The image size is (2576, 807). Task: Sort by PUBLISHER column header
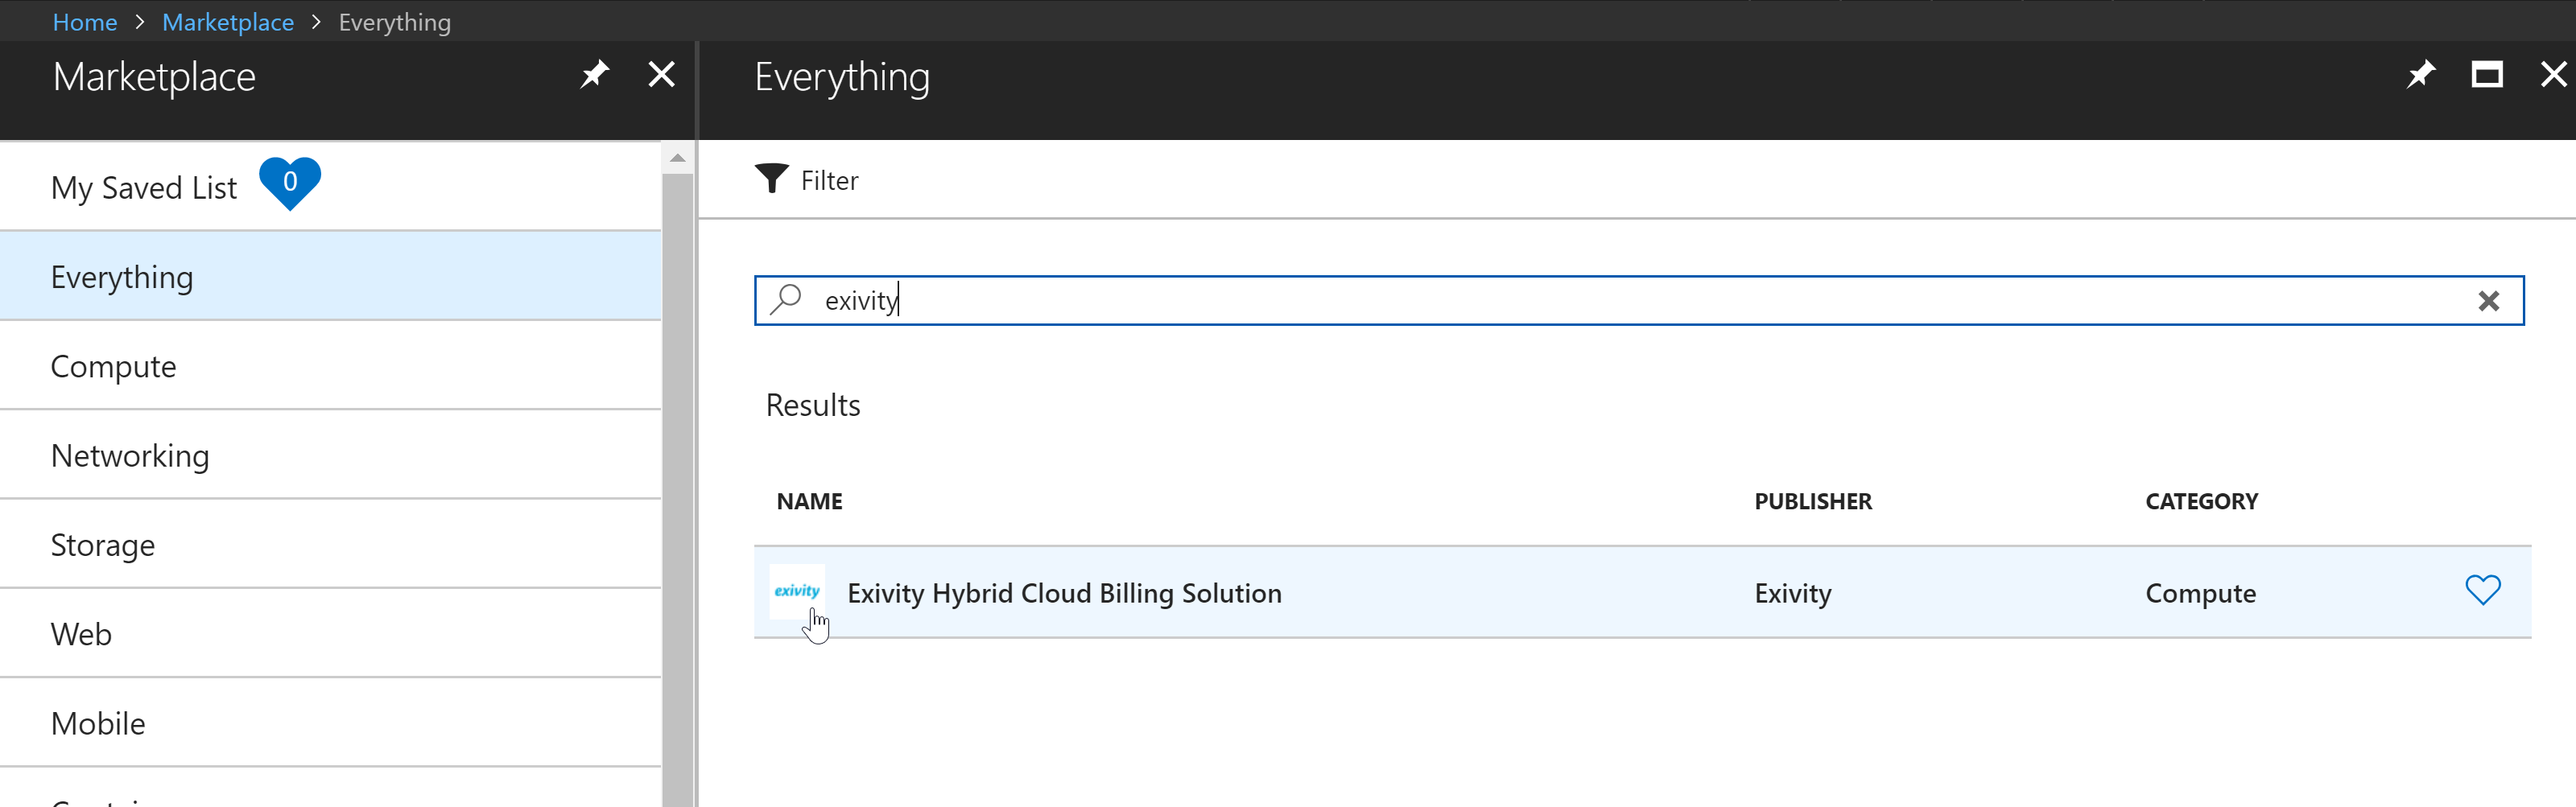coord(1812,501)
